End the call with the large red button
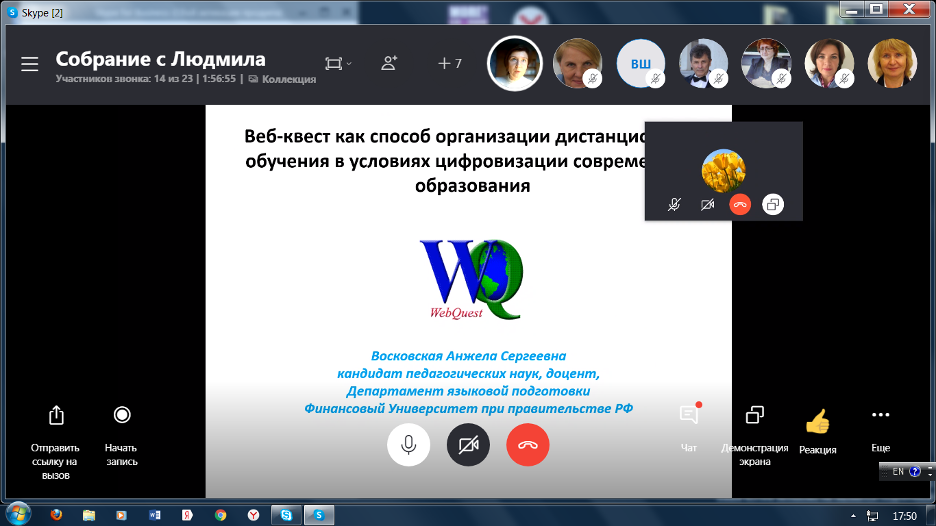The width and height of the screenshot is (936, 526). 528,445
